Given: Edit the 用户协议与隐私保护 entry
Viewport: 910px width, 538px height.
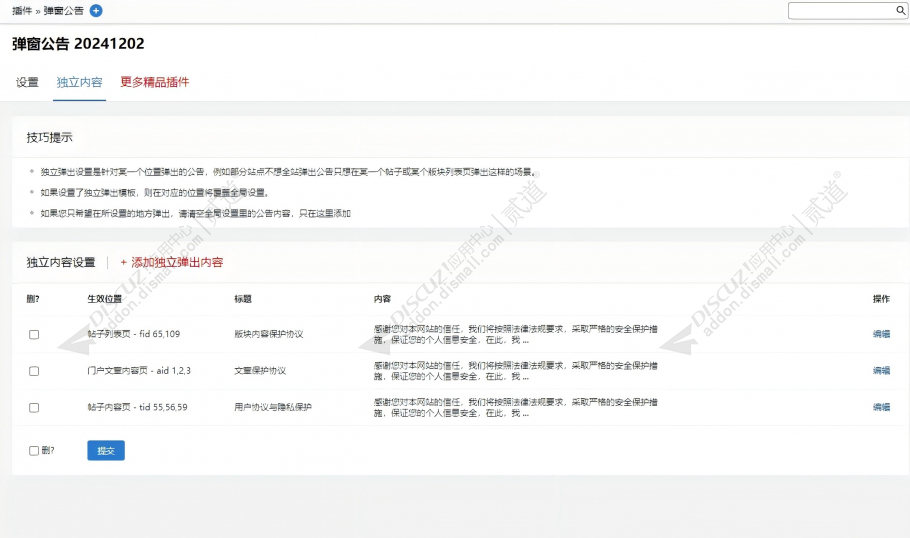Looking at the screenshot, I should pos(881,407).
